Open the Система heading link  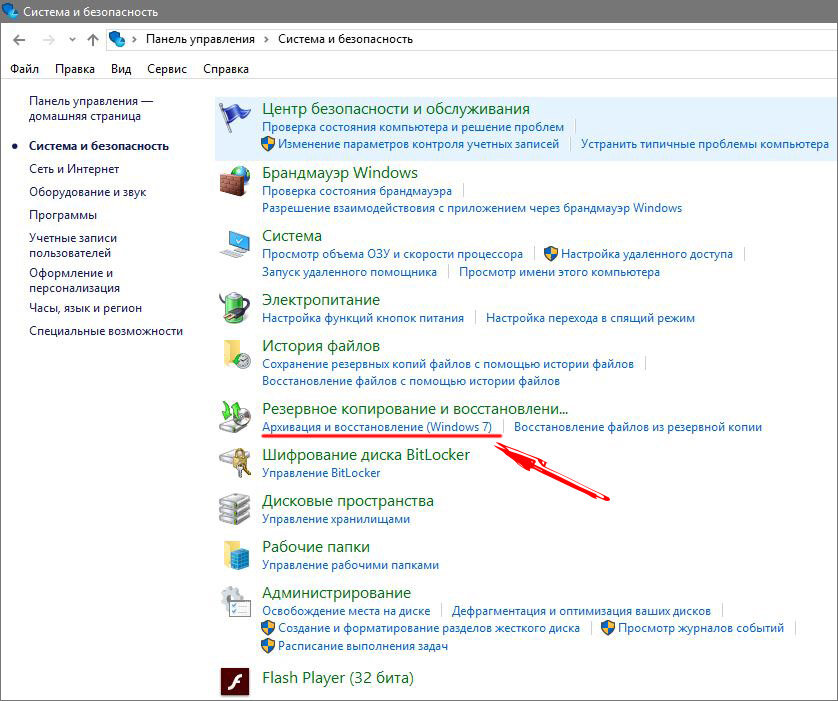coord(292,236)
